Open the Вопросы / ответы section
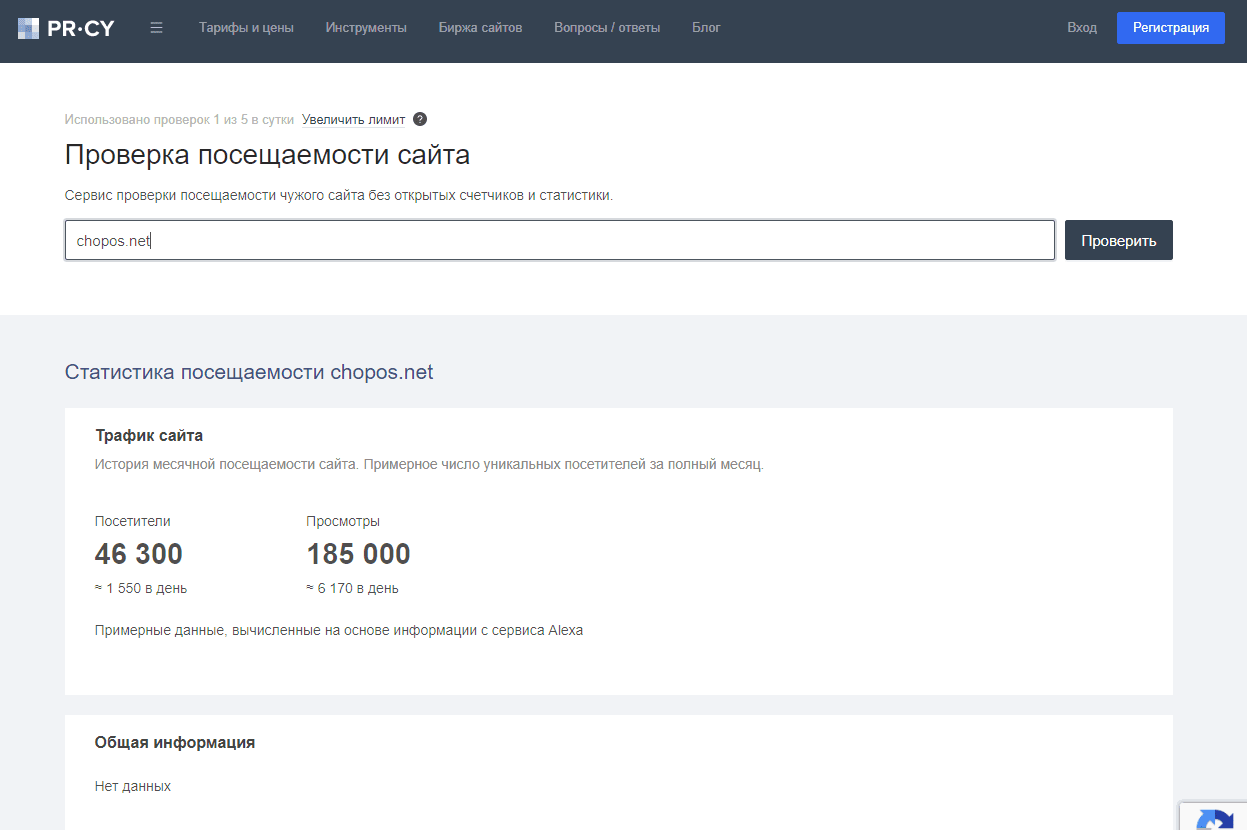Screen dimensions: 1247x830 (x=606, y=27)
